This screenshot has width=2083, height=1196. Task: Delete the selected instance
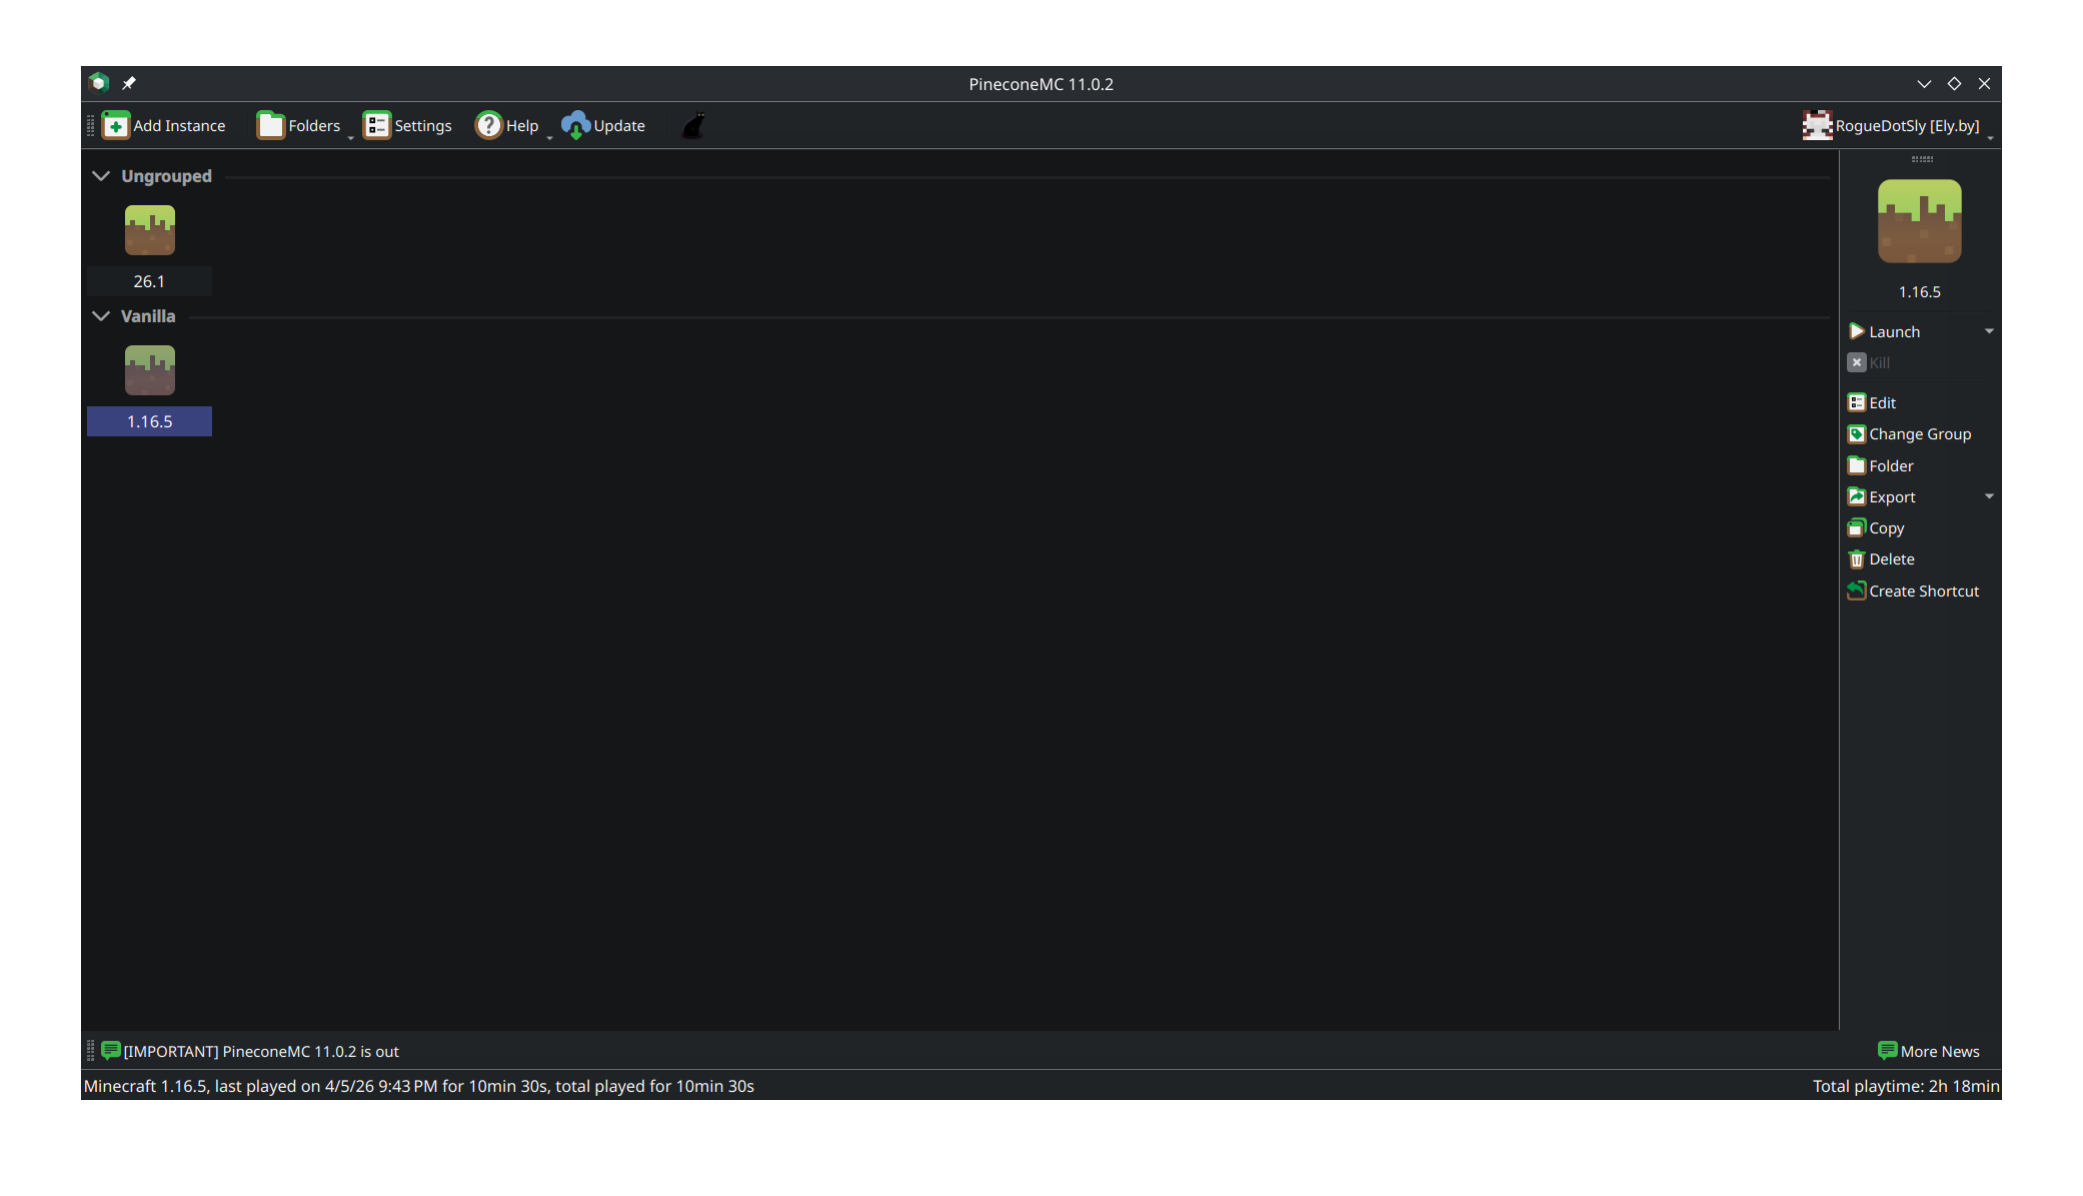coord(1880,559)
